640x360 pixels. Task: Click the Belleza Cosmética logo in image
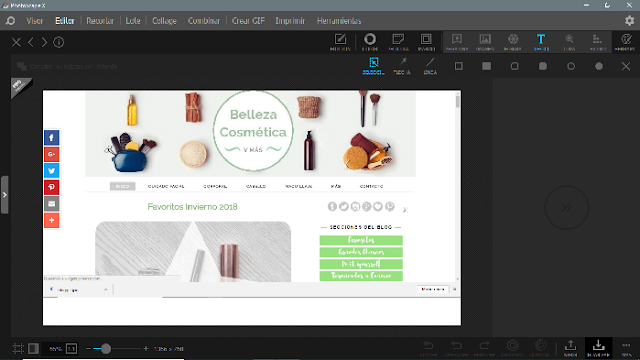(x=253, y=131)
